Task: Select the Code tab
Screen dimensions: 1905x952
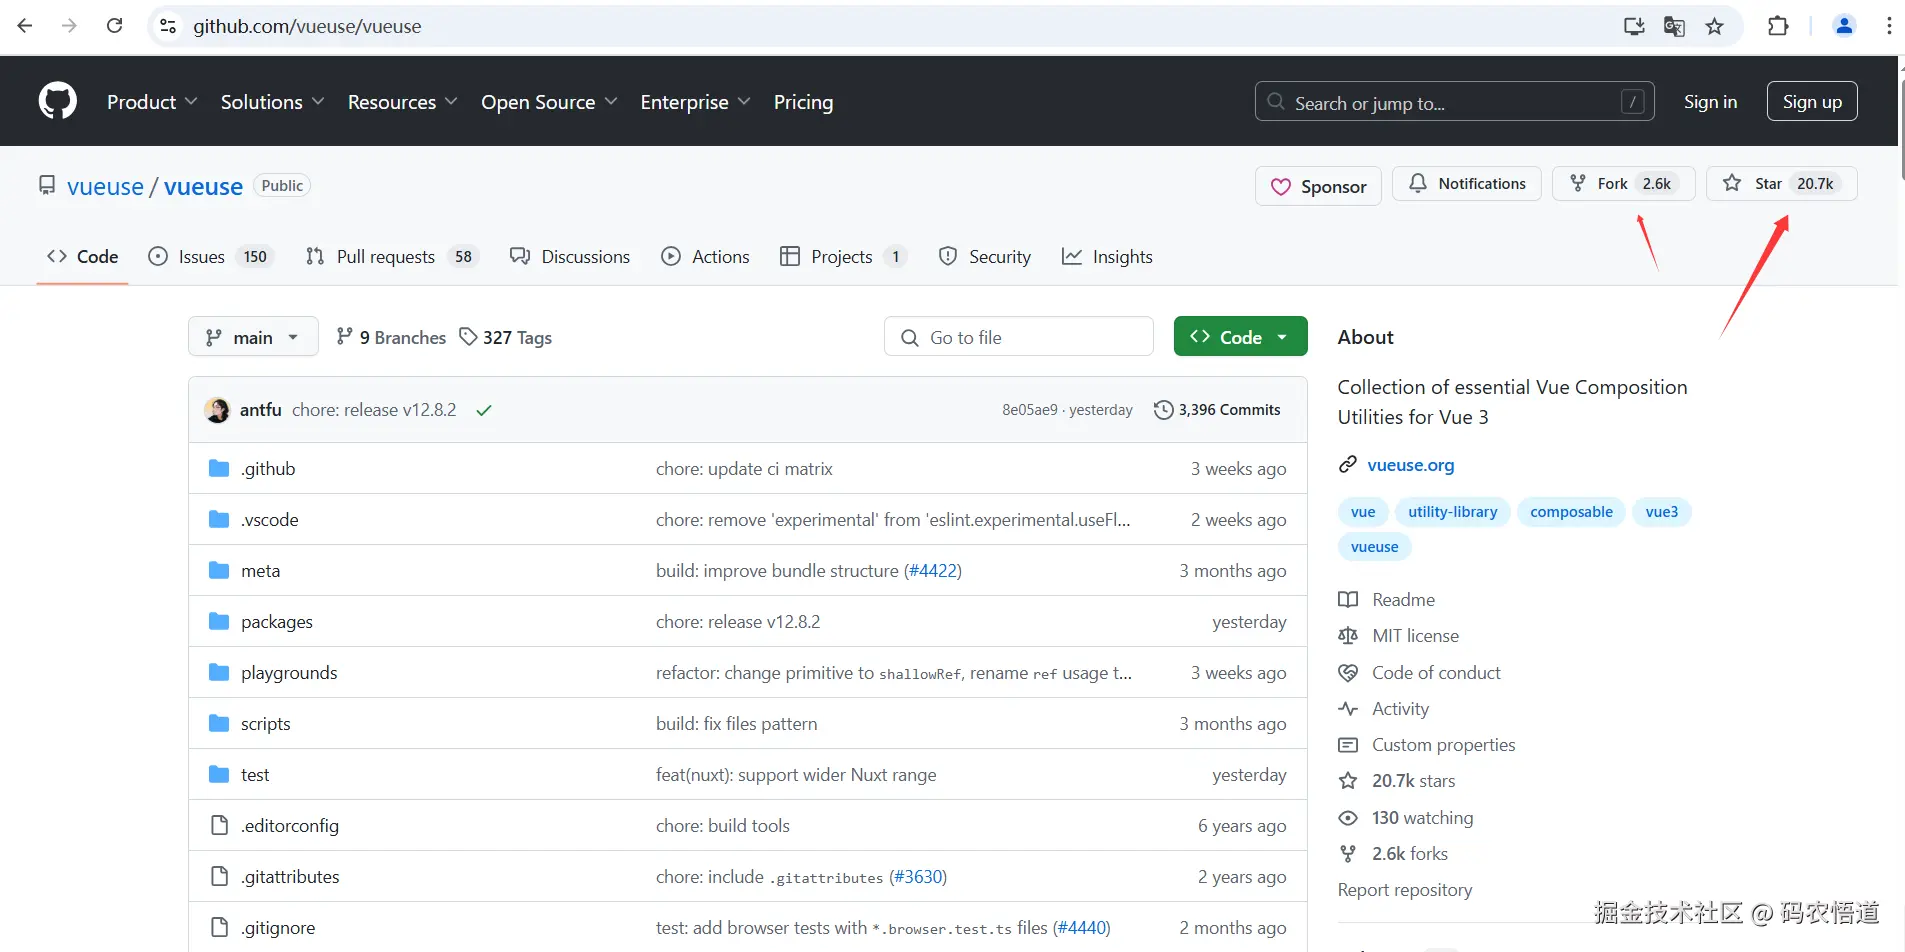Action: coord(83,257)
